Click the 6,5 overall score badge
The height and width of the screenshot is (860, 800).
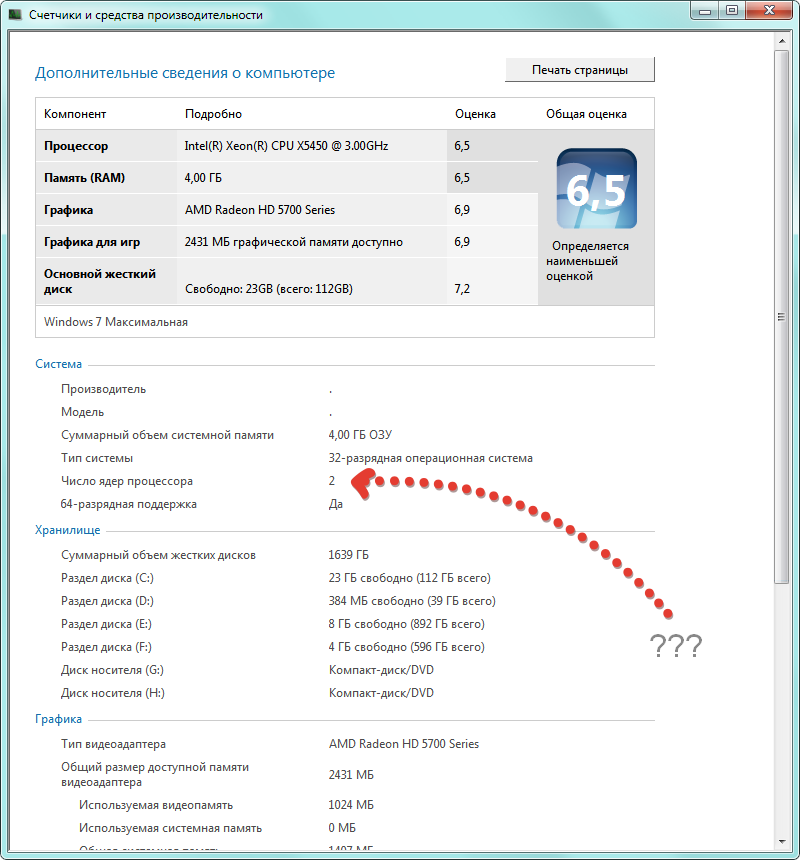coord(597,189)
